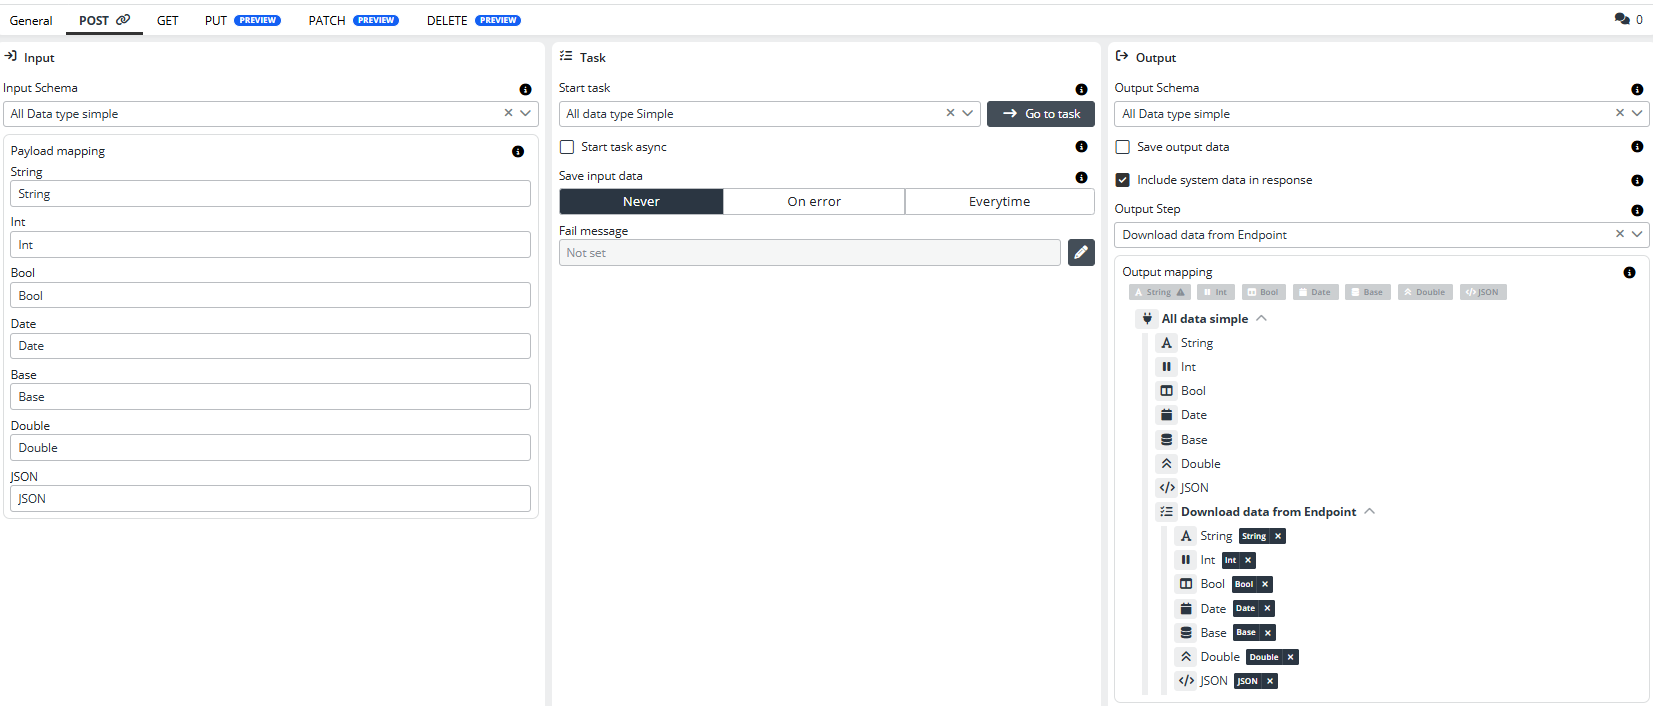This screenshot has width=1653, height=706.
Task: Open the Output Step dropdown
Action: pyautogui.click(x=1637, y=235)
